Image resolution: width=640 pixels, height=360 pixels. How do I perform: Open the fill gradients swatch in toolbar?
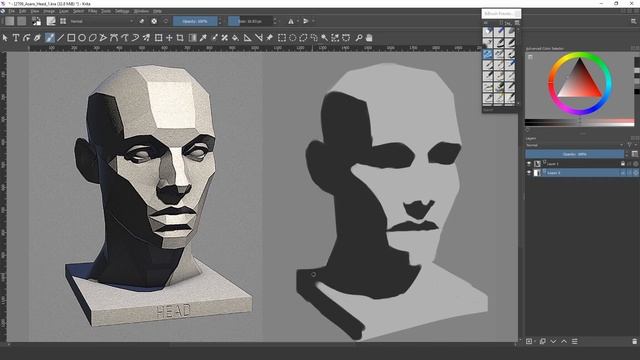[x=9, y=21]
